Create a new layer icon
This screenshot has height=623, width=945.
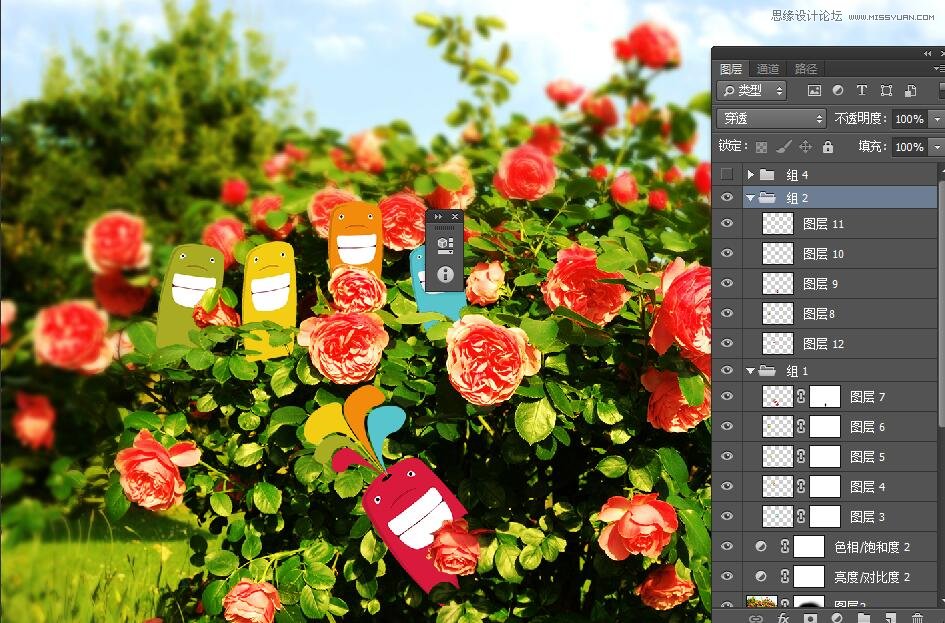890,618
